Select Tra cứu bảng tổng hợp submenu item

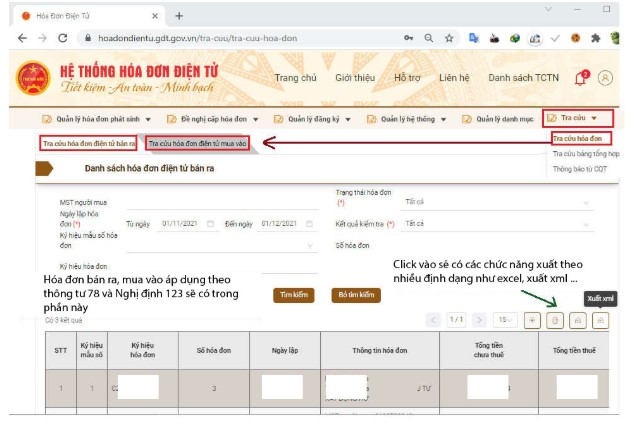[586, 154]
